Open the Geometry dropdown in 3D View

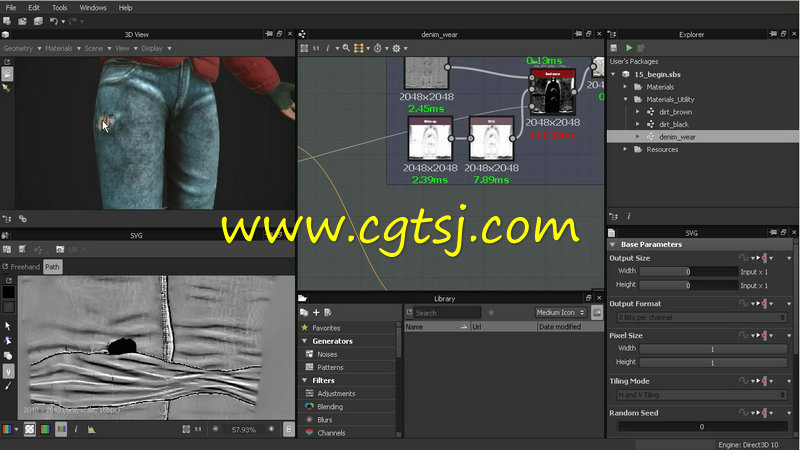tap(22, 48)
